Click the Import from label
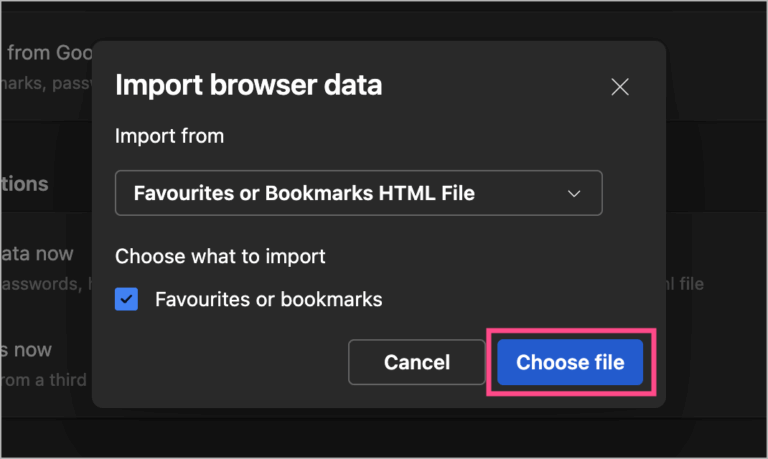The image size is (768, 459). tap(169, 136)
